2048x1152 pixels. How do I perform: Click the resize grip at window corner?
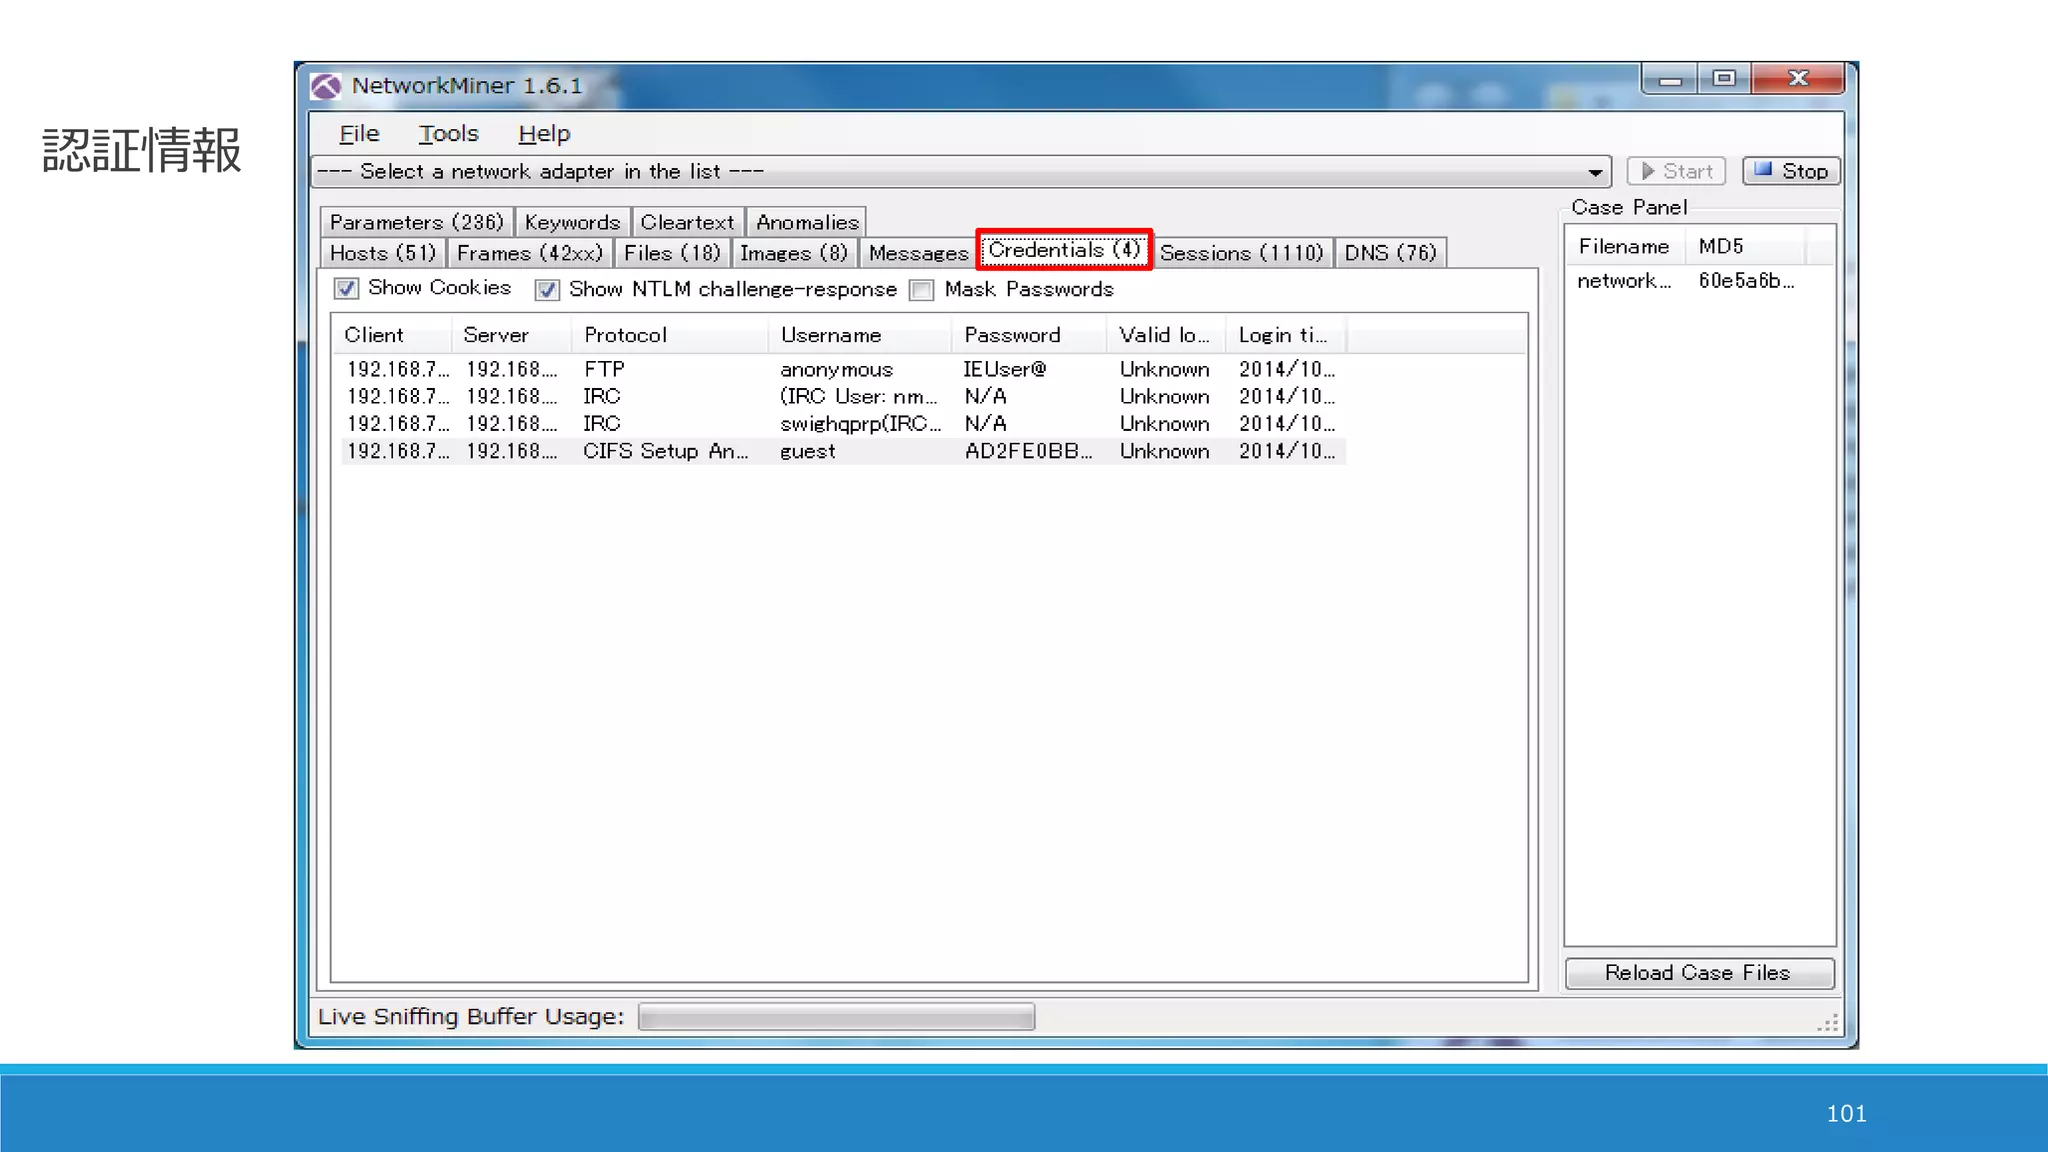click(1828, 1023)
